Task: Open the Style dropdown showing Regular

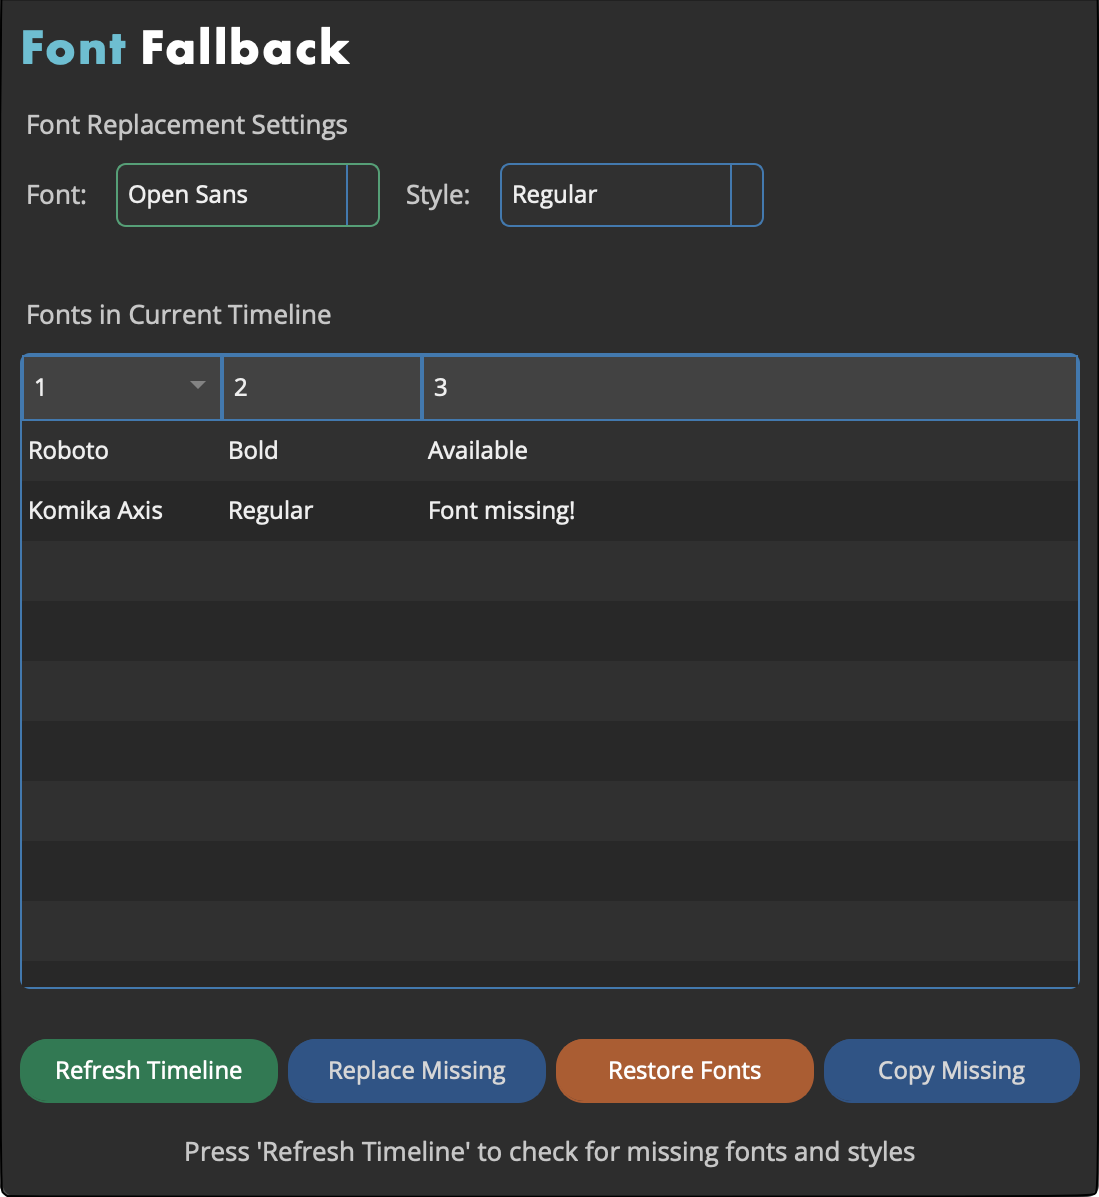Action: 631,195
